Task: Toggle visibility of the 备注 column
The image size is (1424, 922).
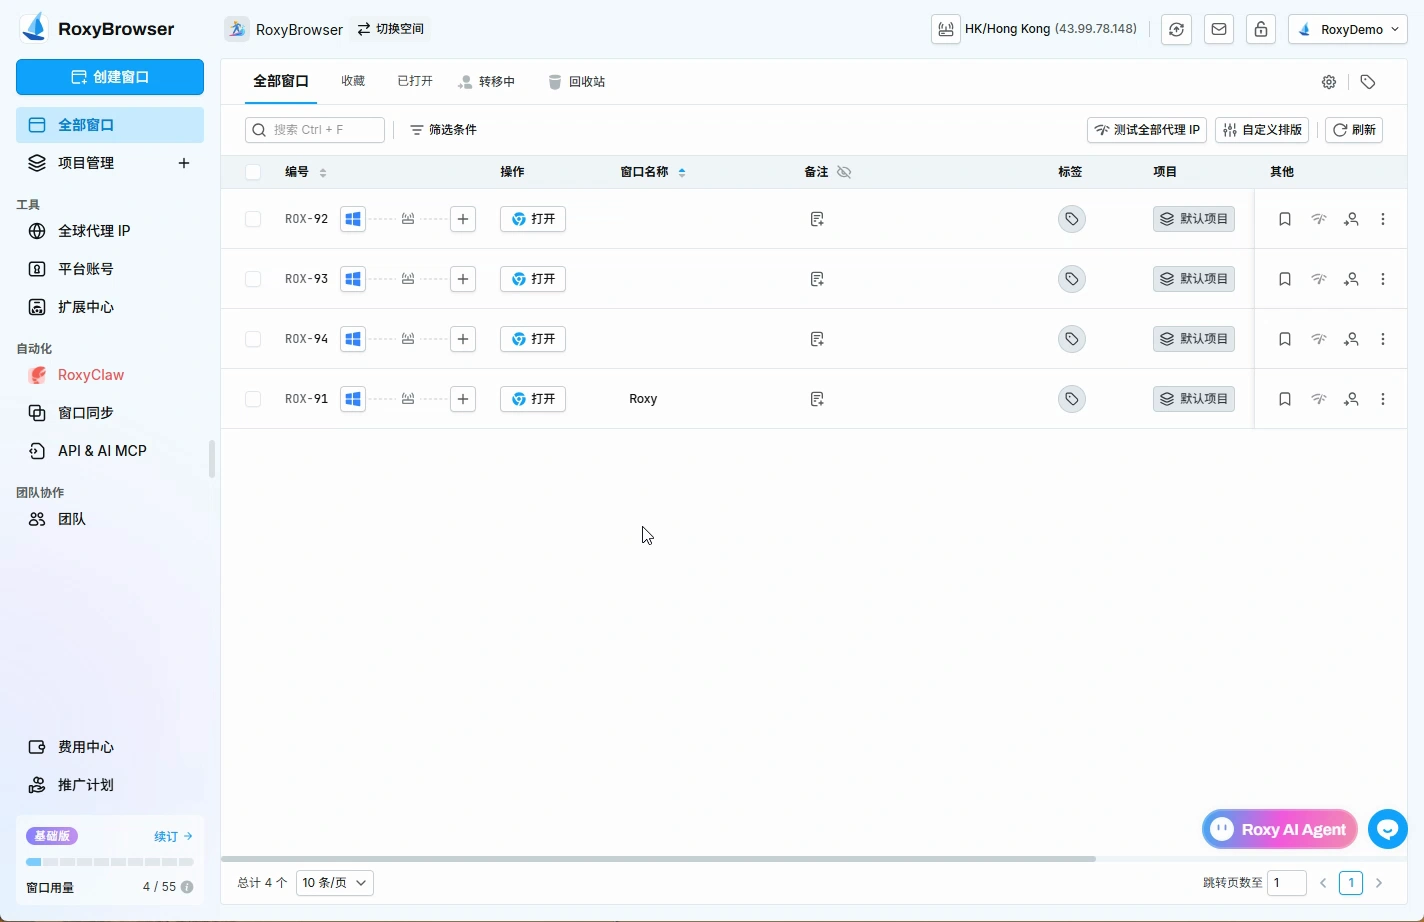Action: pyautogui.click(x=844, y=172)
